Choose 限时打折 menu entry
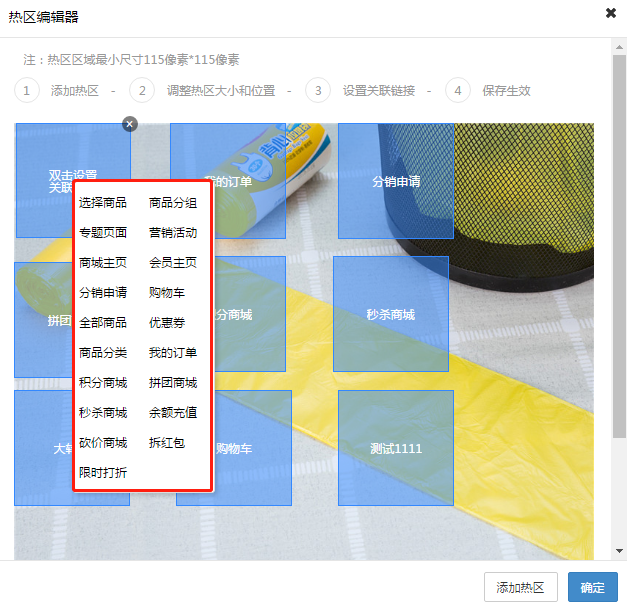 [103, 473]
